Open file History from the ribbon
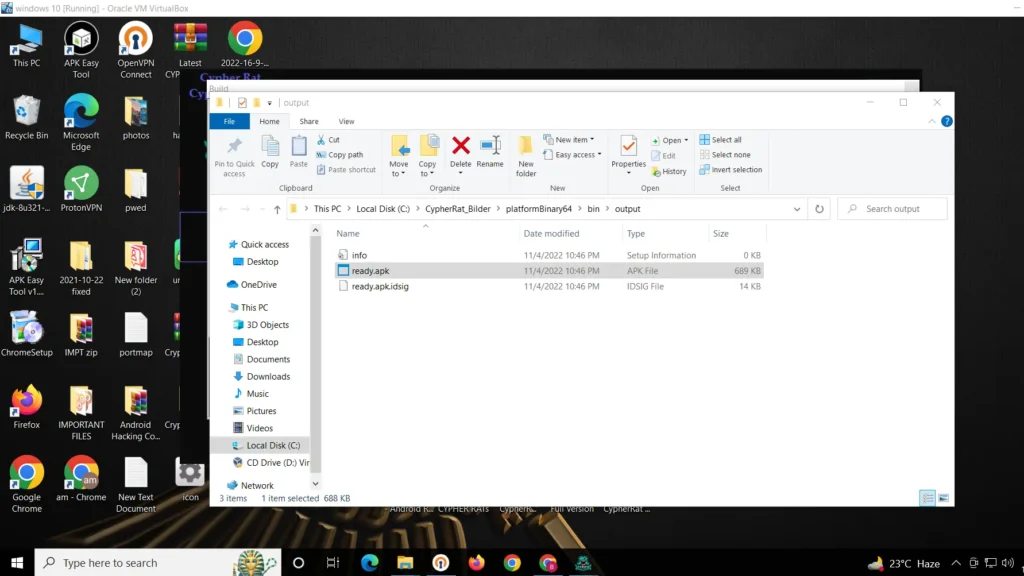Image resolution: width=1024 pixels, height=576 pixels. (669, 172)
